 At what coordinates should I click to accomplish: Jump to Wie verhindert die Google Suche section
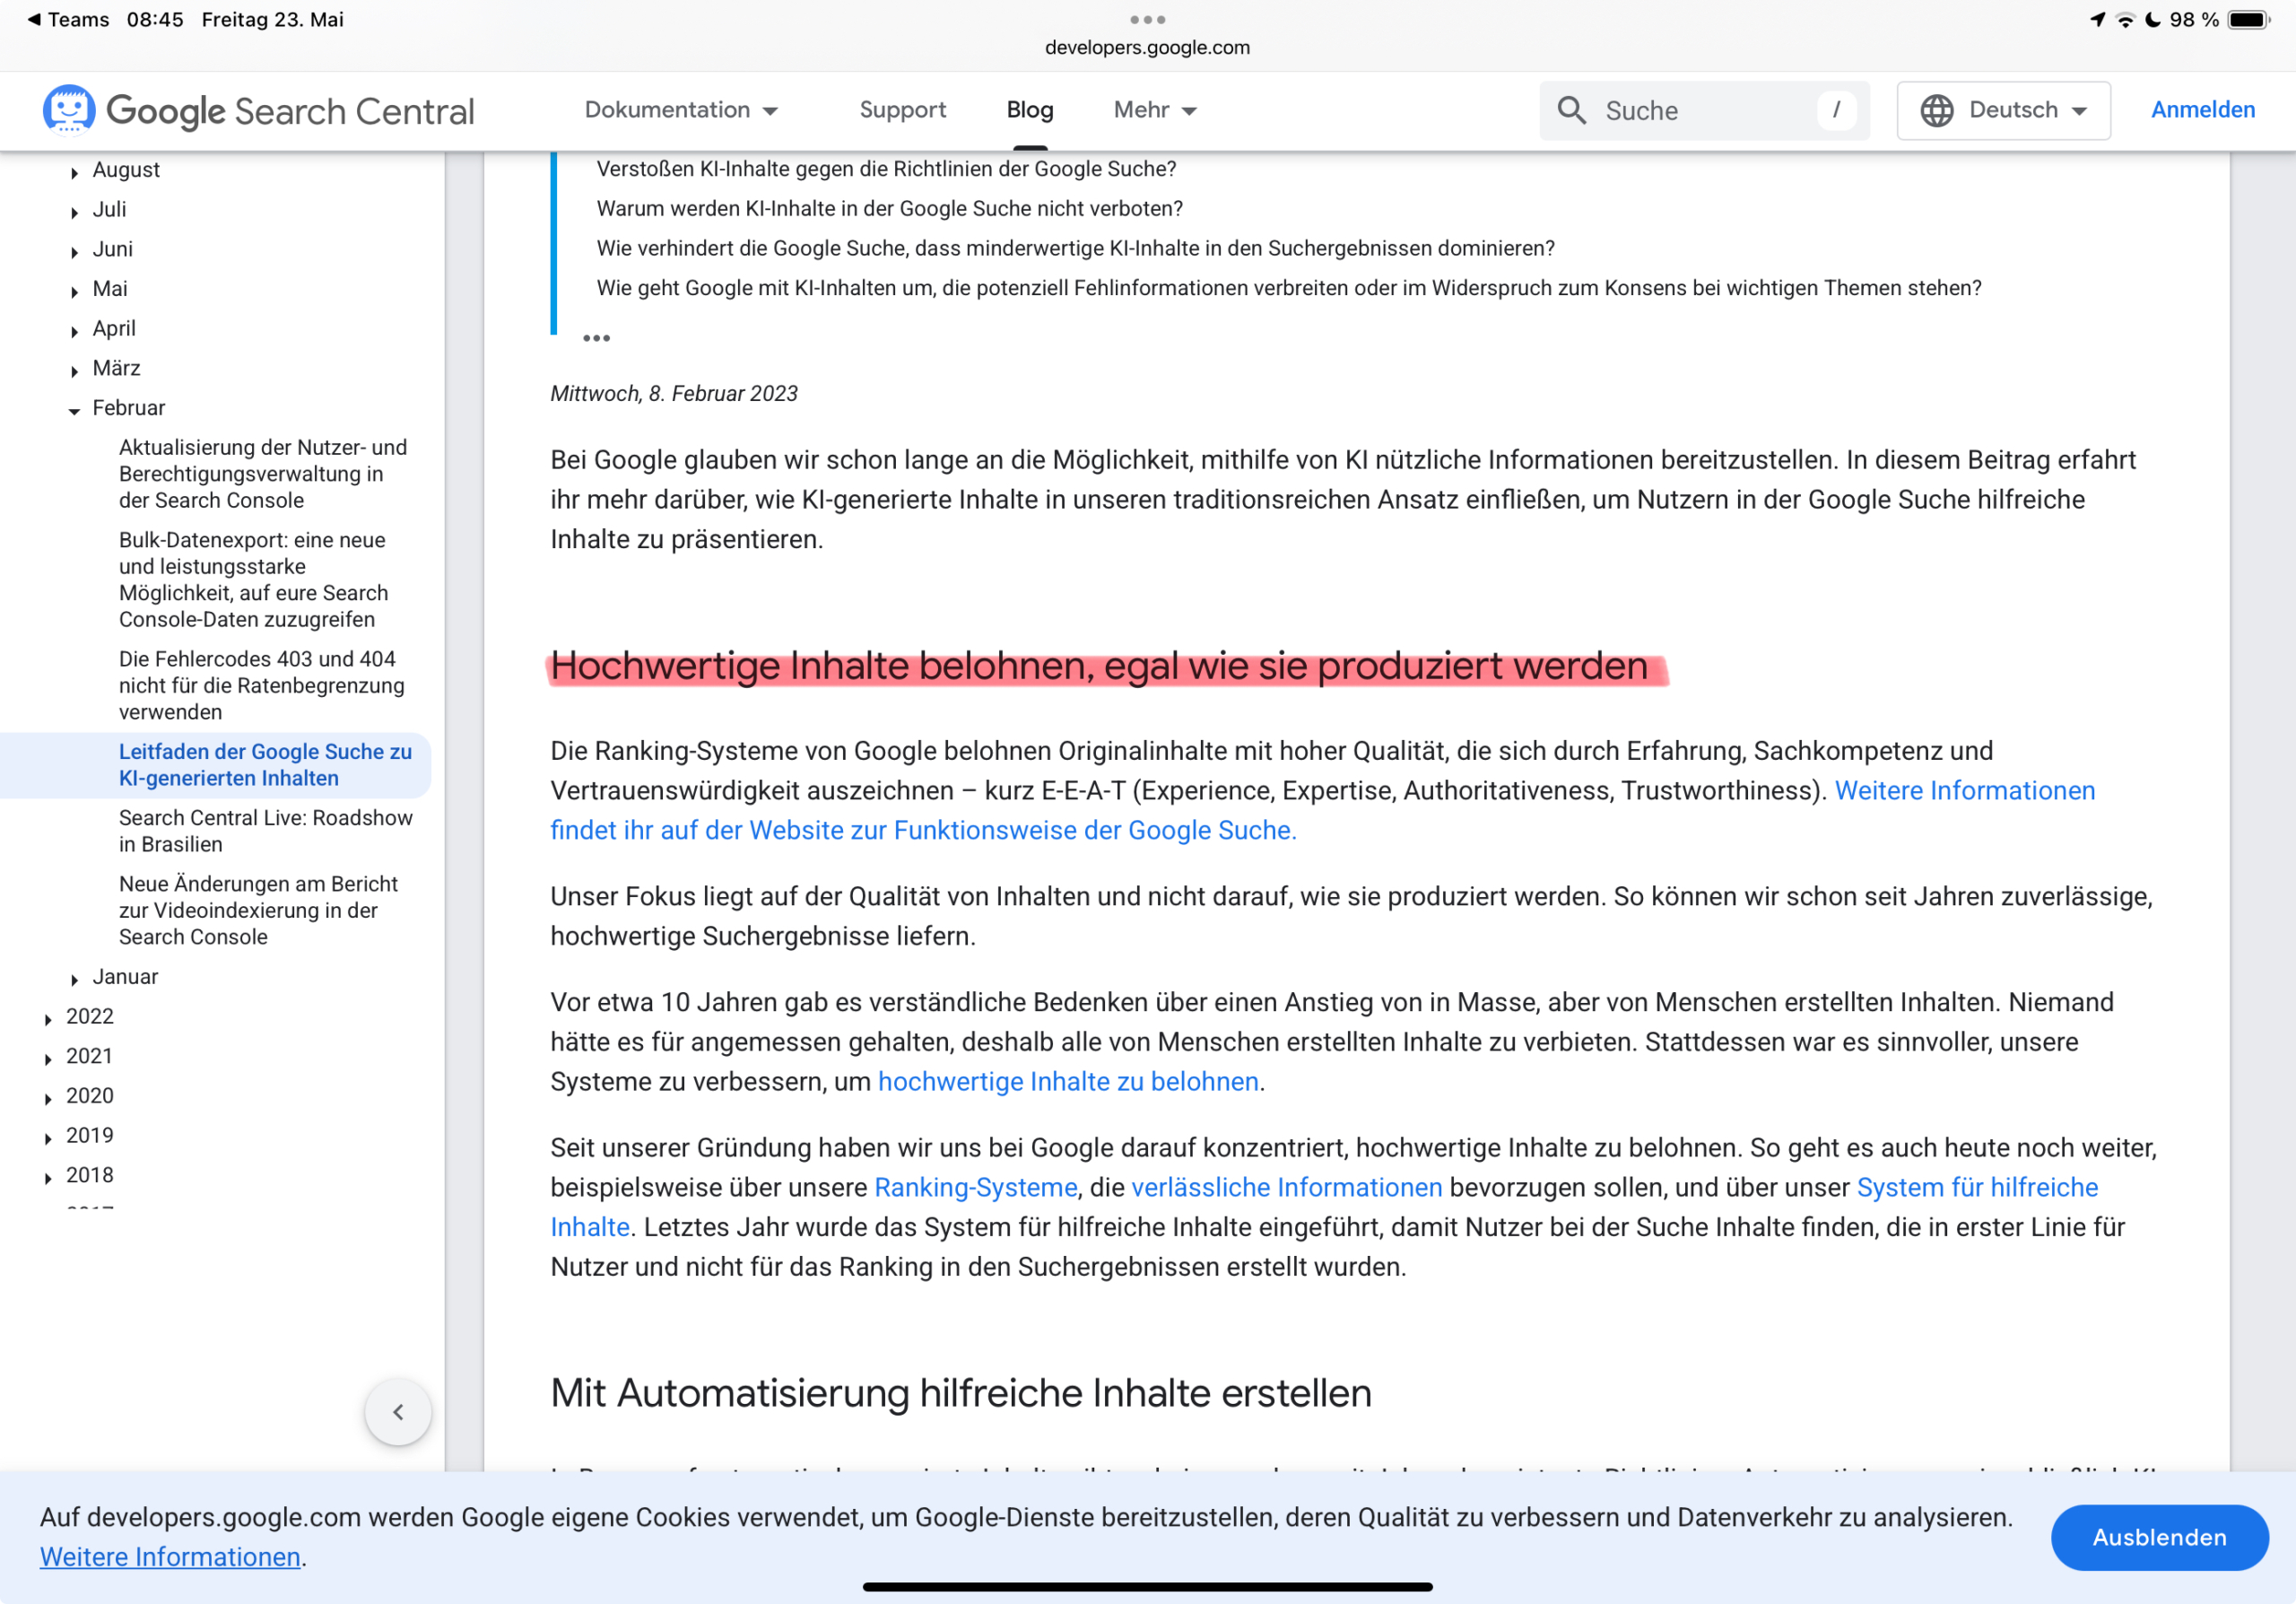pyautogui.click(x=1075, y=248)
